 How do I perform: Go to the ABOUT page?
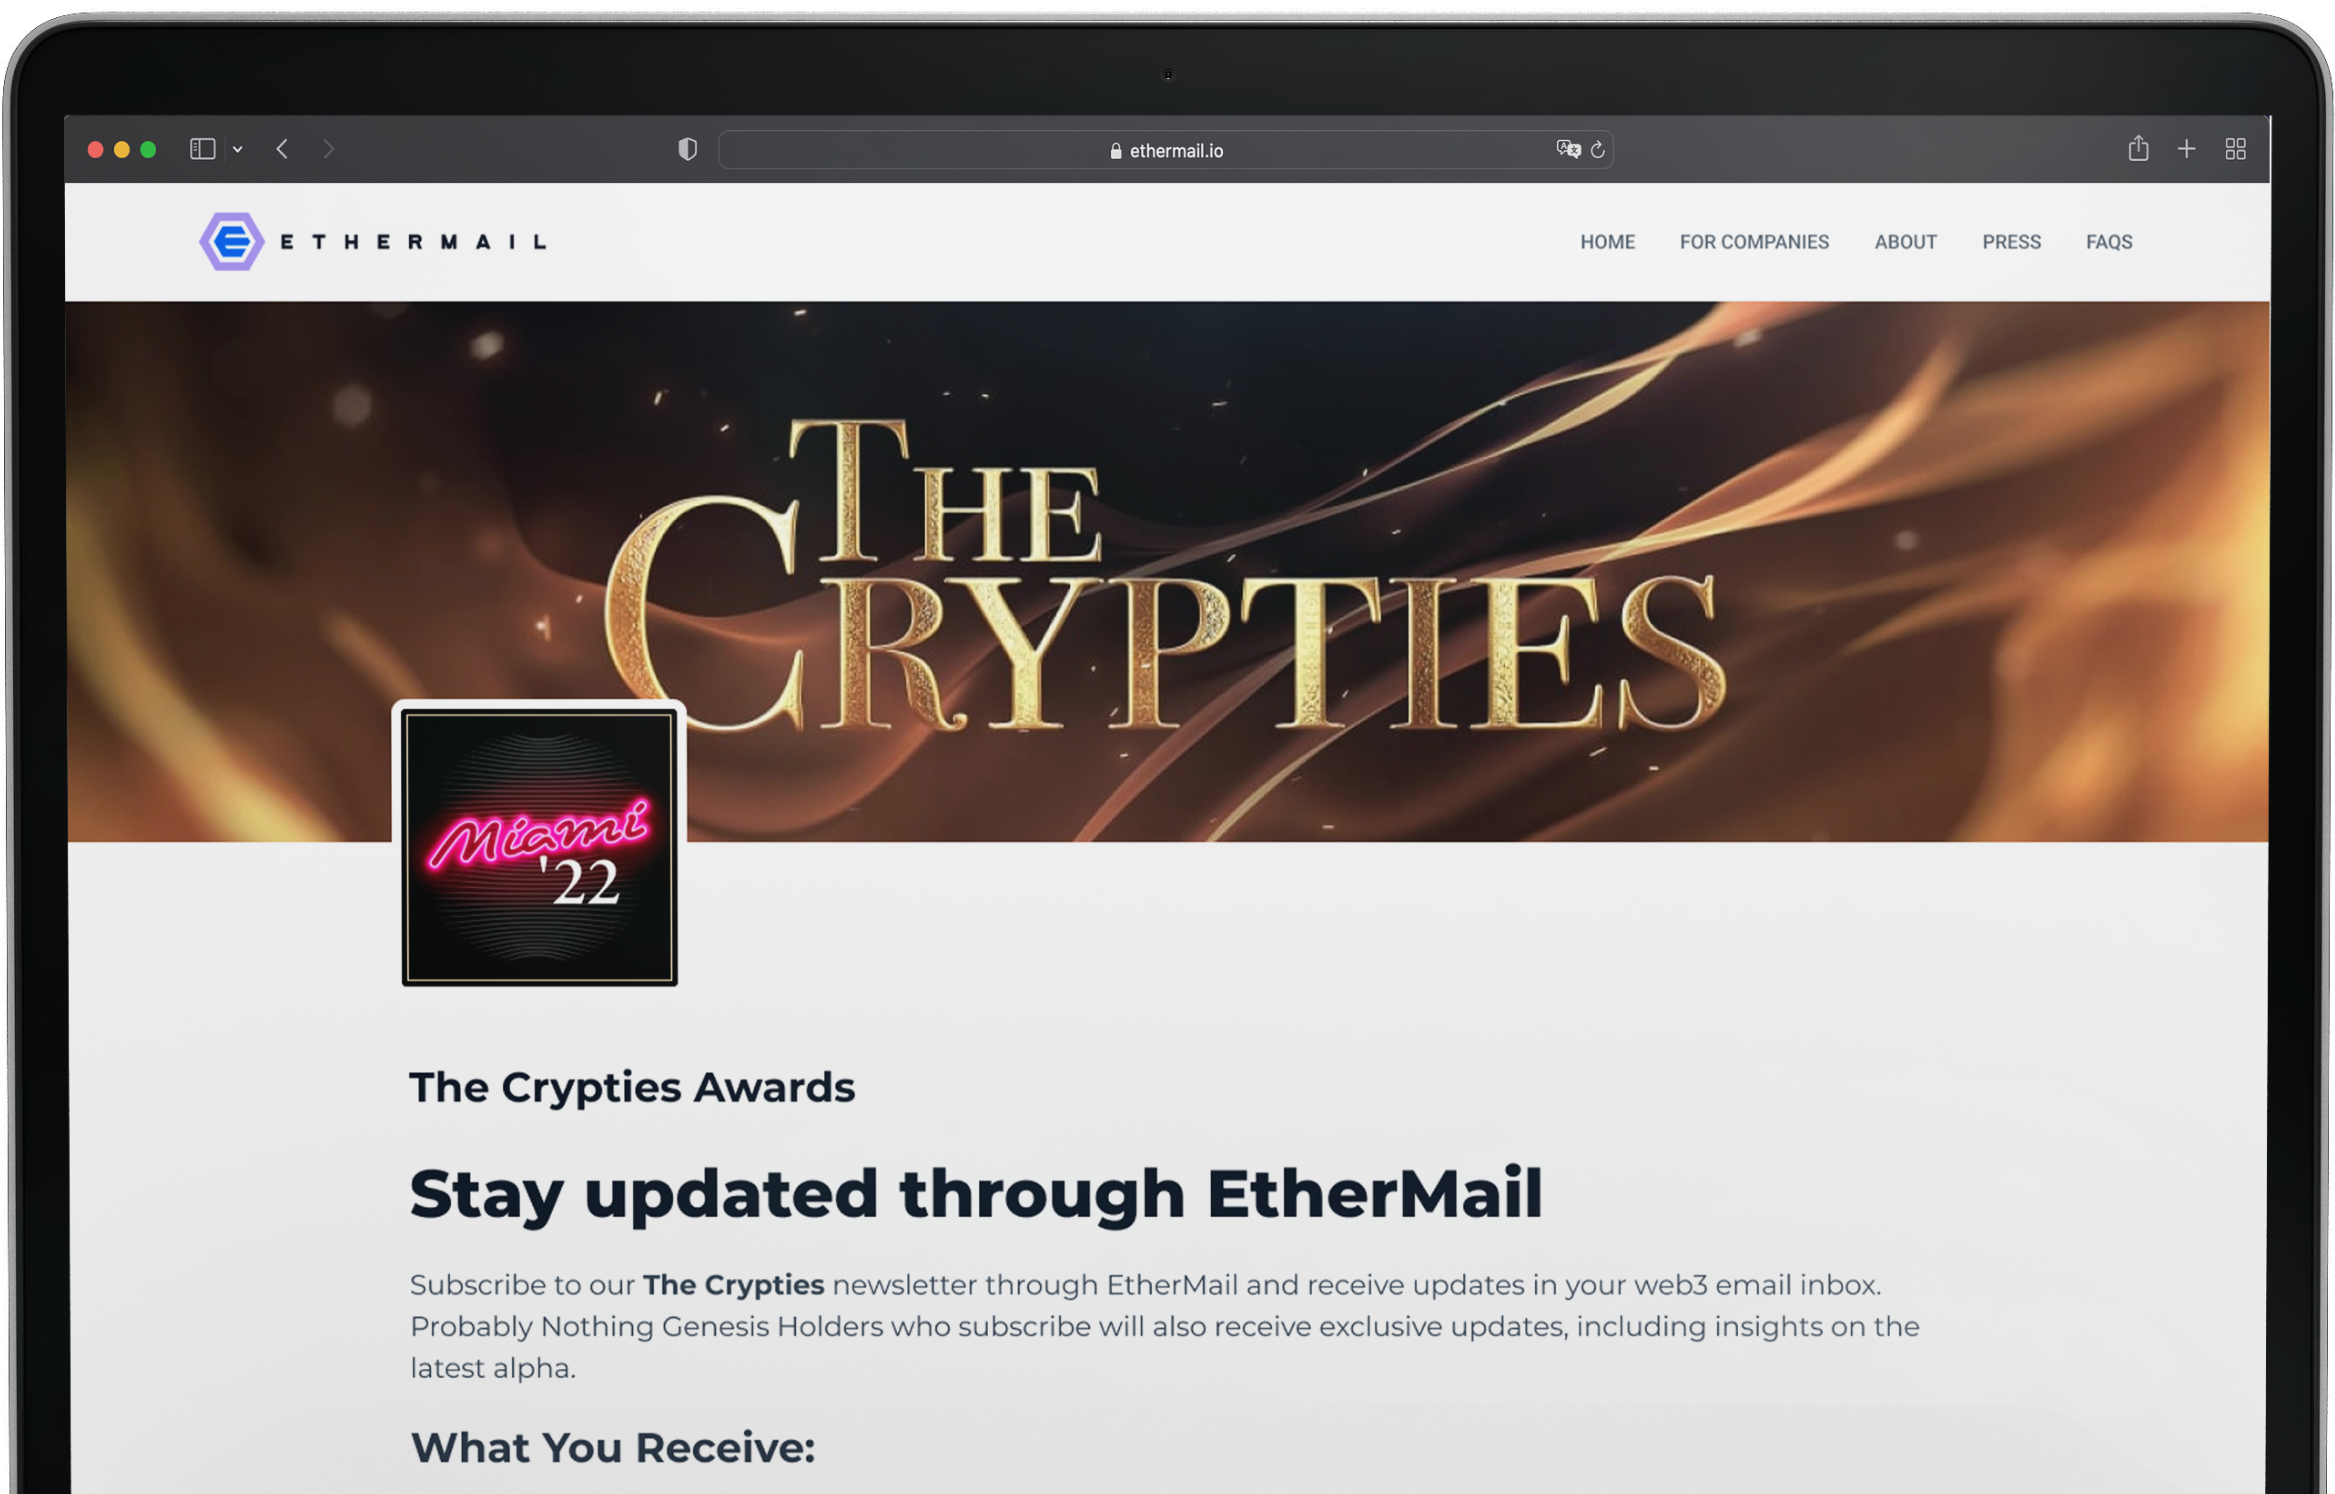tap(1905, 242)
